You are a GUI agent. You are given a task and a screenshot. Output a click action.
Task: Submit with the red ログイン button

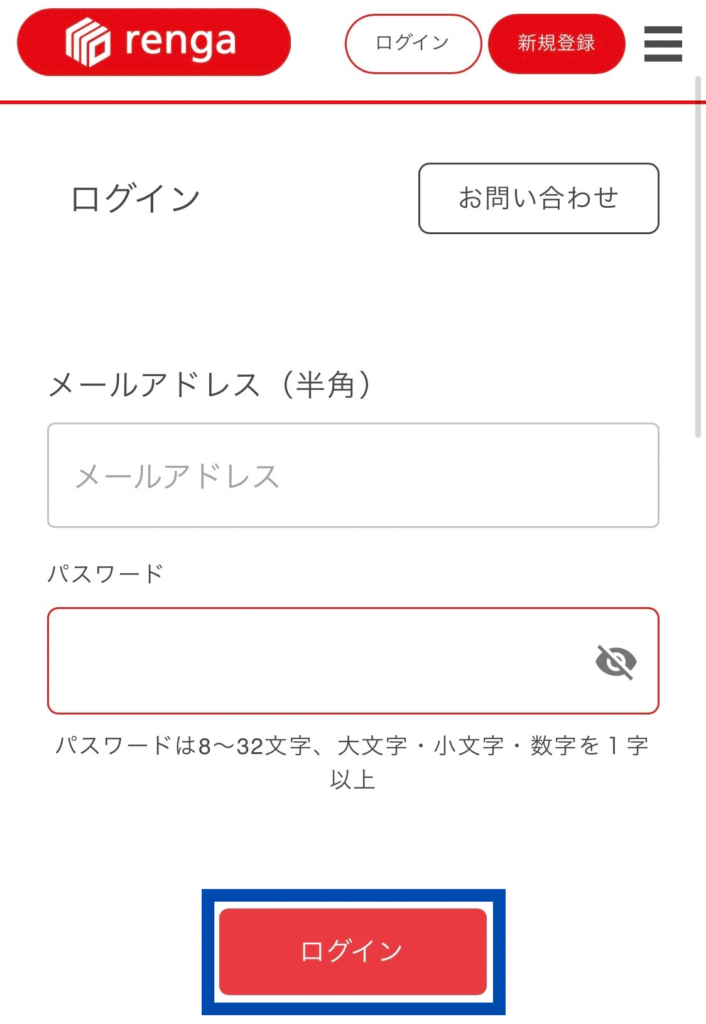pyautogui.click(x=353, y=951)
